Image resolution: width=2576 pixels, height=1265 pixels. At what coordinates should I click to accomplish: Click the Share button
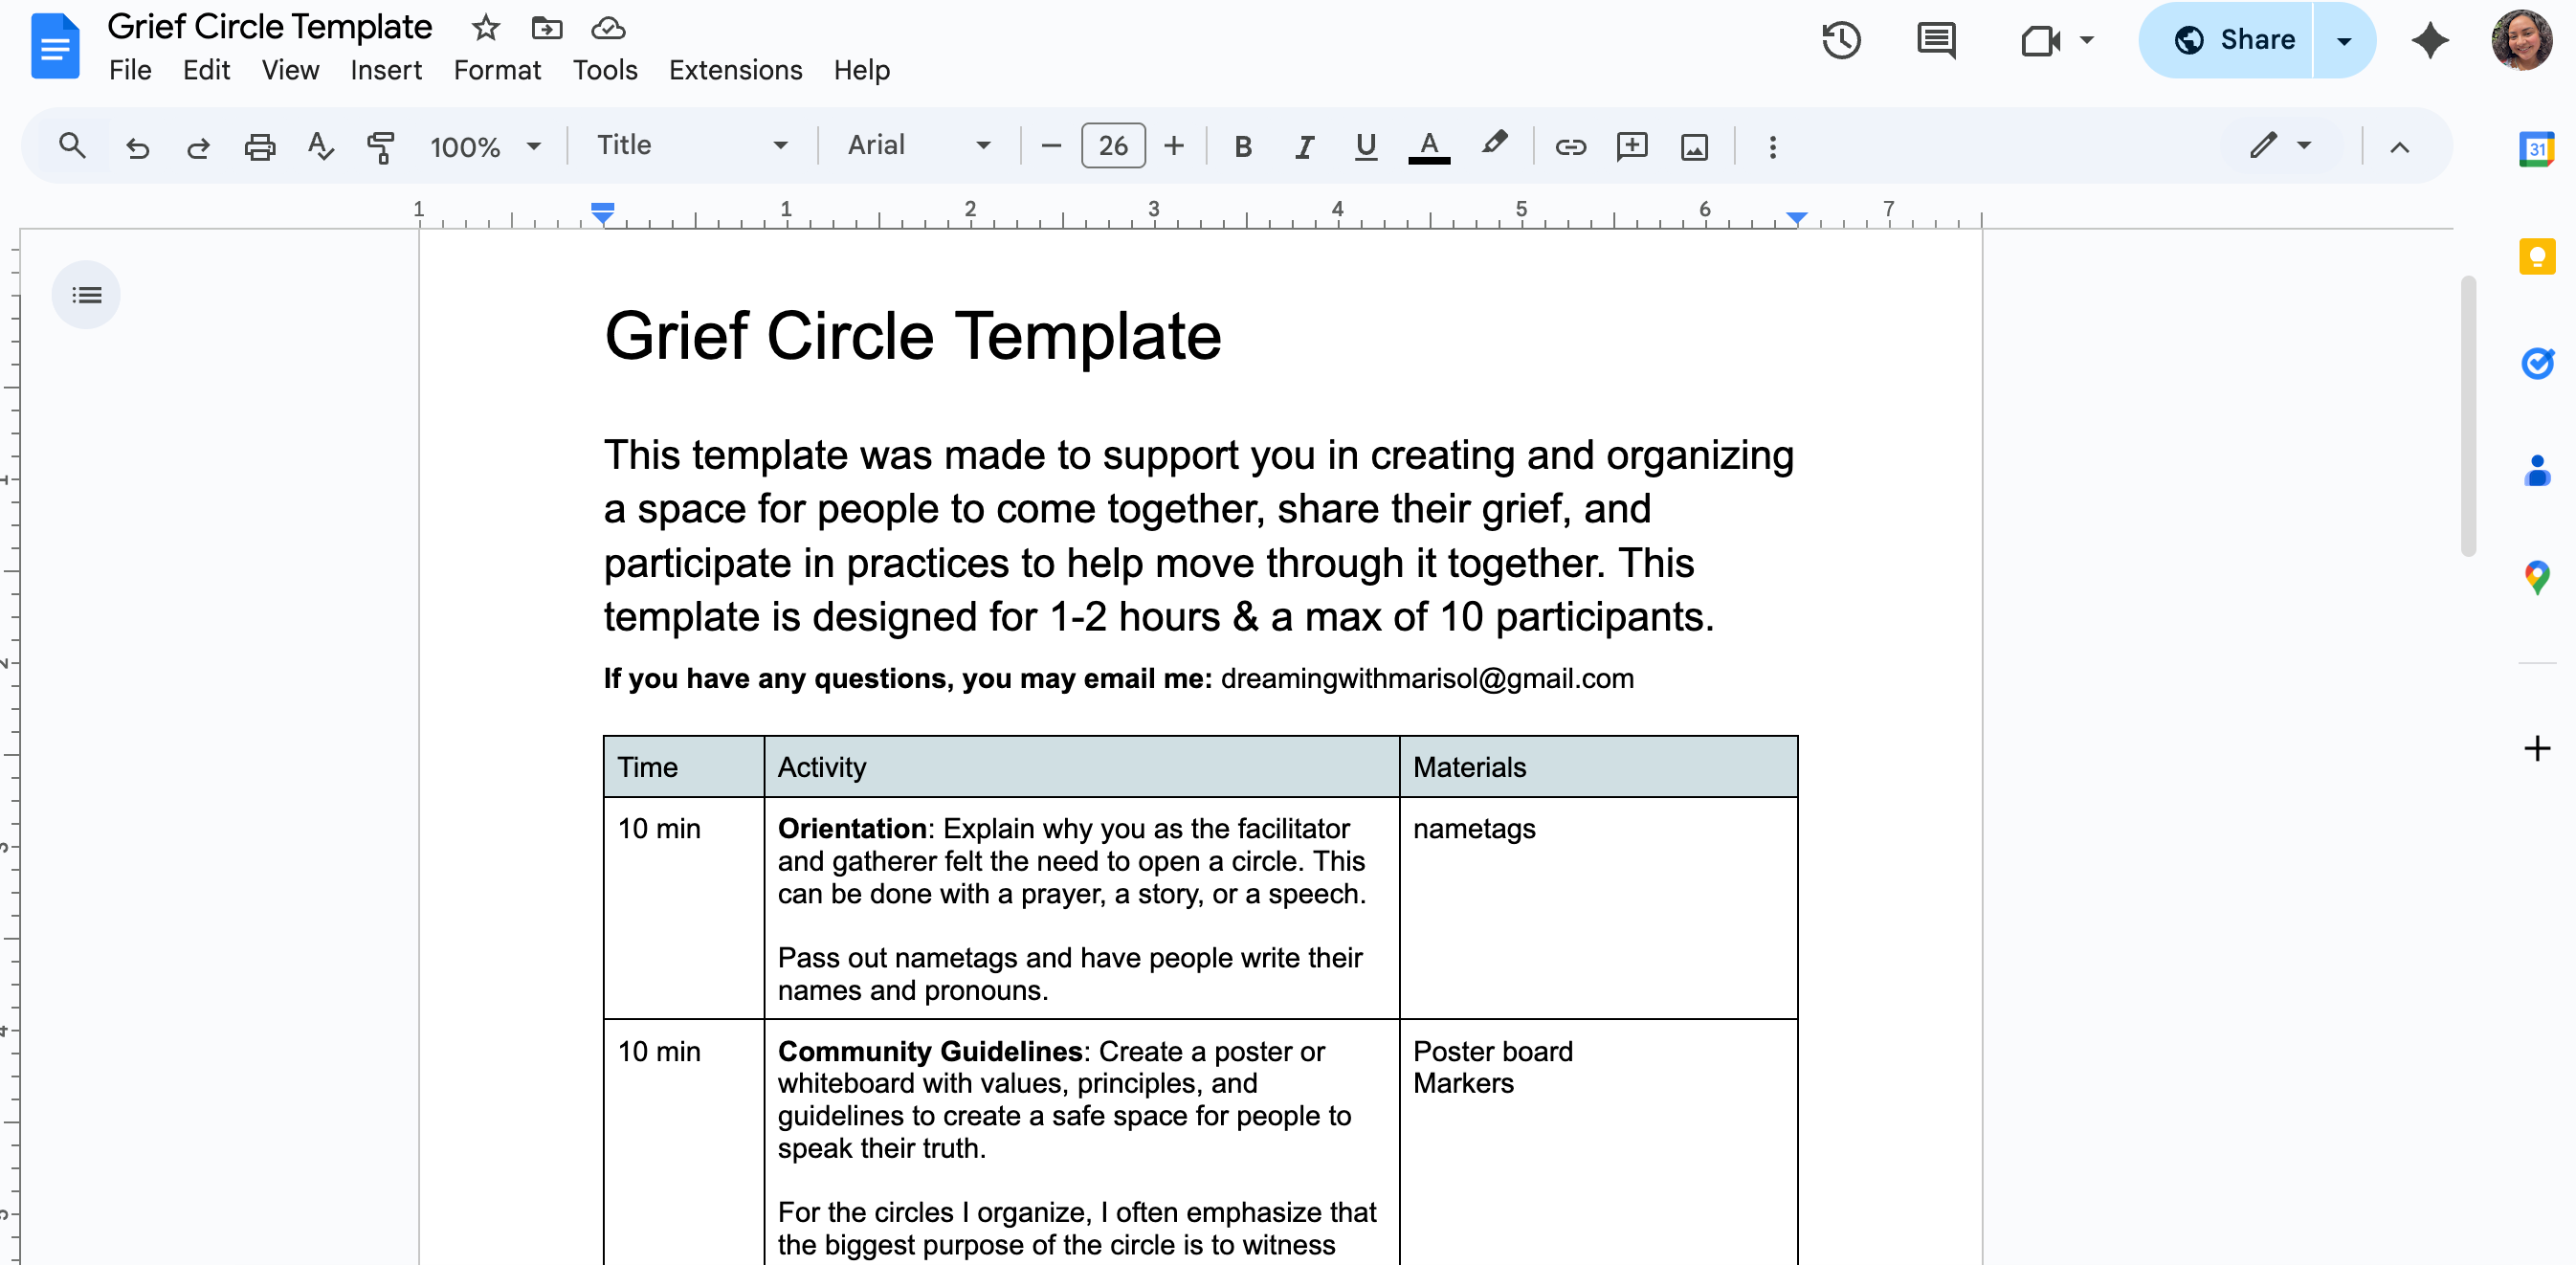pos(2237,40)
